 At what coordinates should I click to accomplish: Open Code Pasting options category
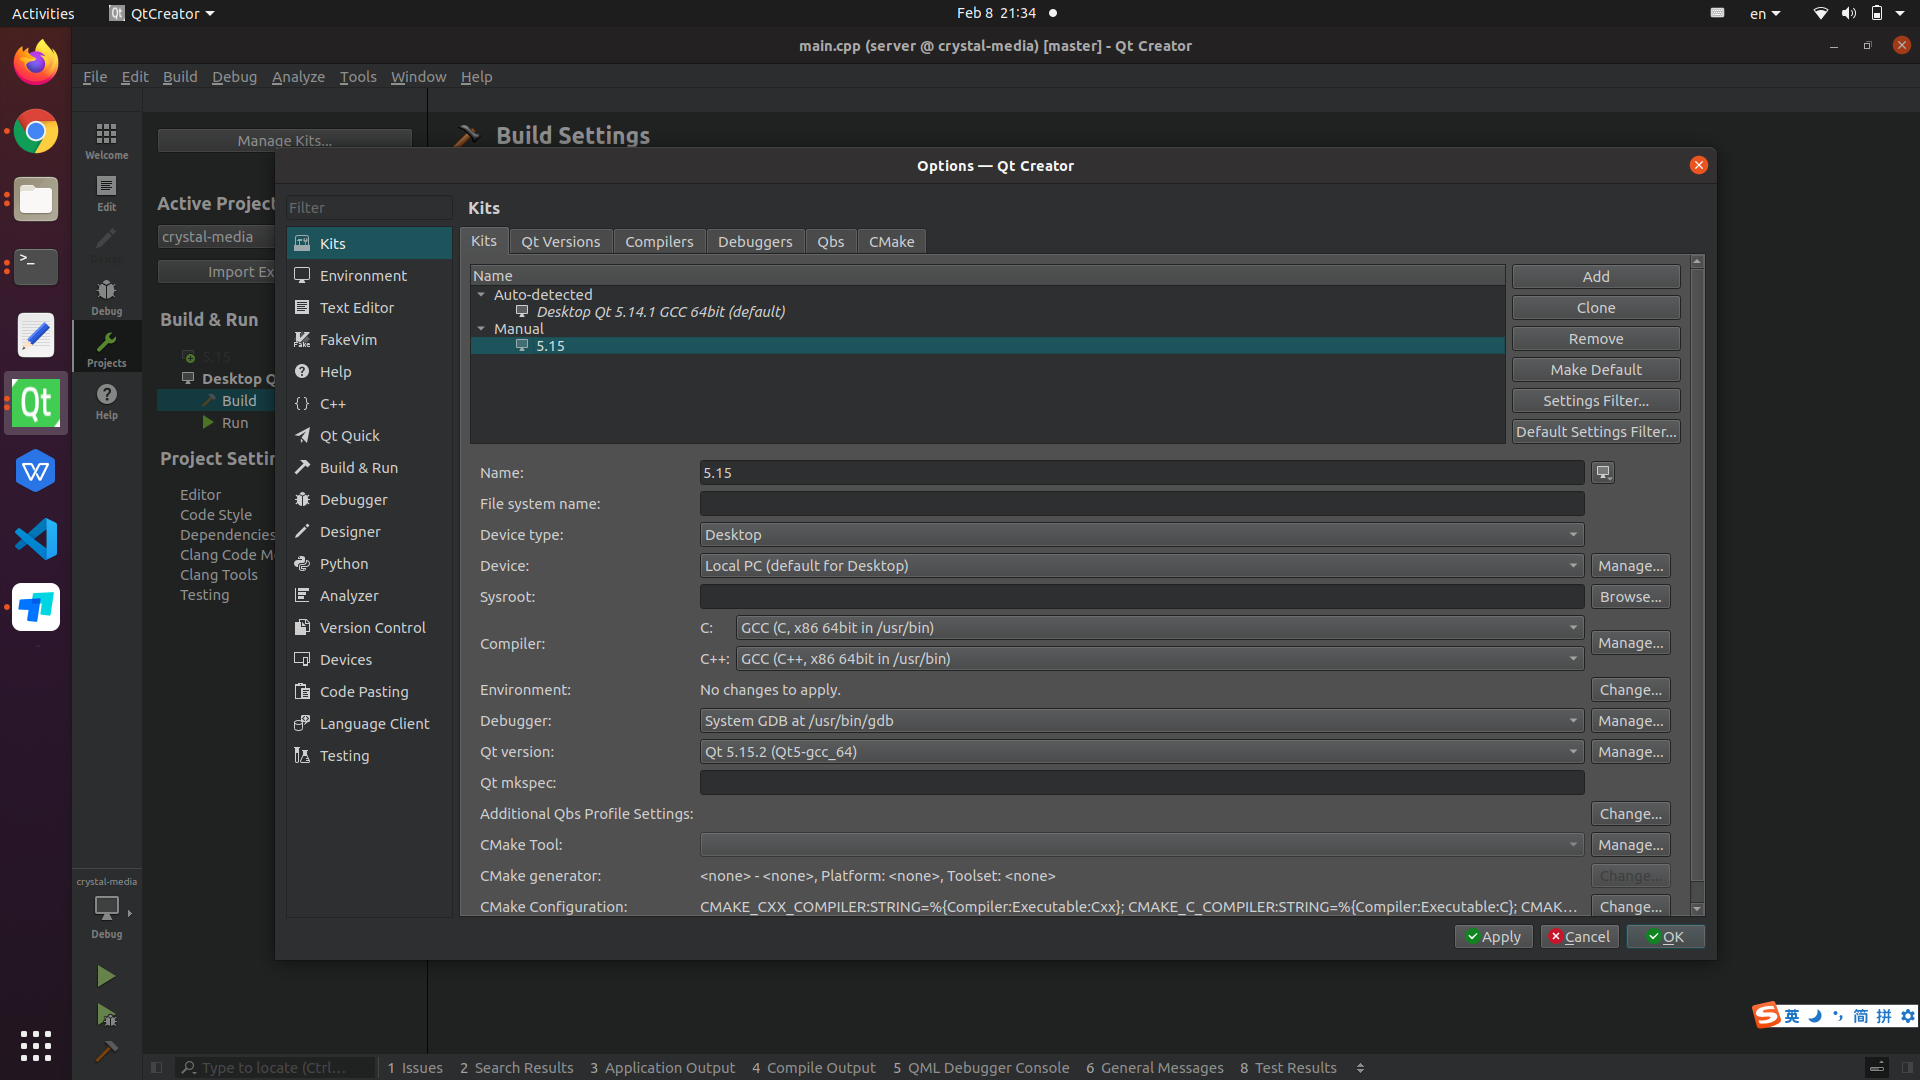coord(369,692)
